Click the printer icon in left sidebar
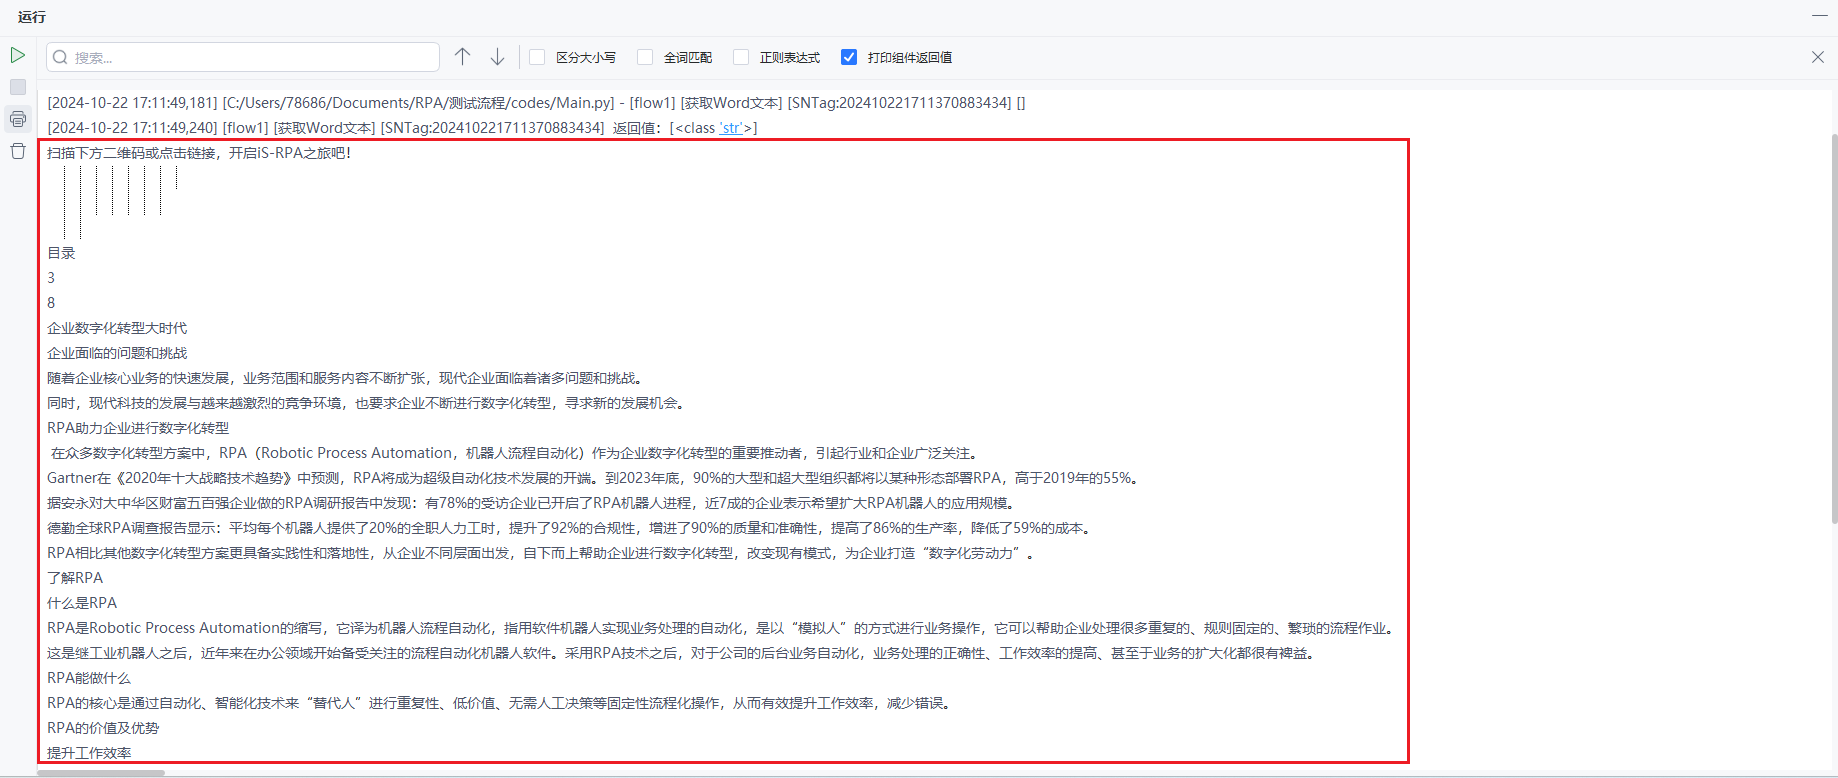 pyautogui.click(x=18, y=119)
